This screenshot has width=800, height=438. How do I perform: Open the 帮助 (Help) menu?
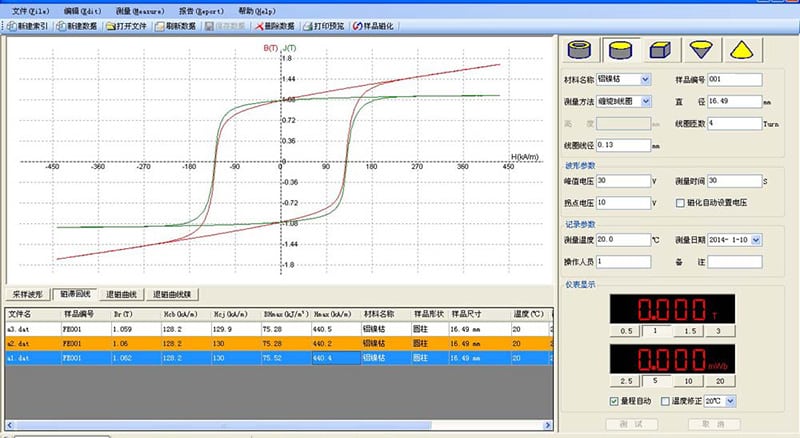257,11
